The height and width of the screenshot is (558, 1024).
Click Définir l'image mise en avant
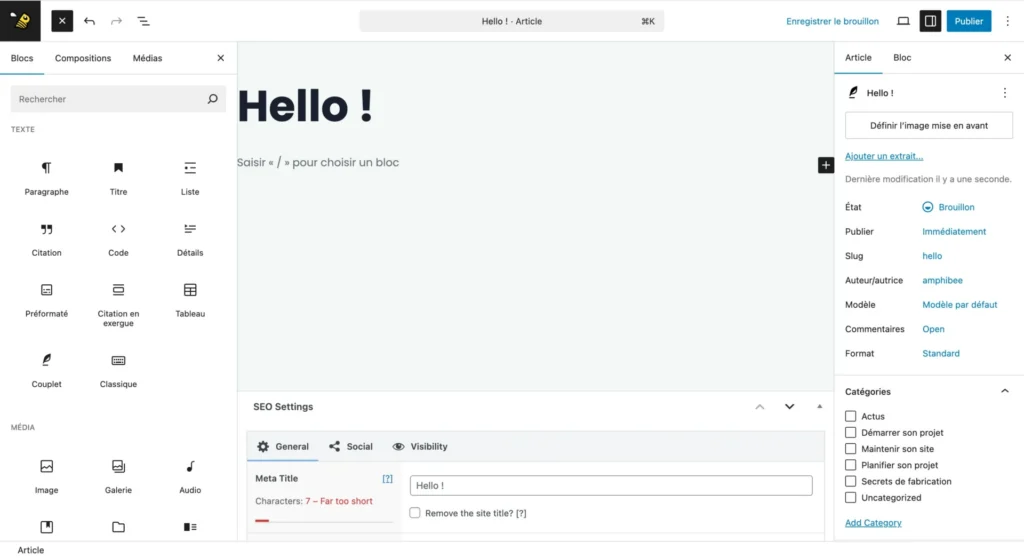[929, 125]
